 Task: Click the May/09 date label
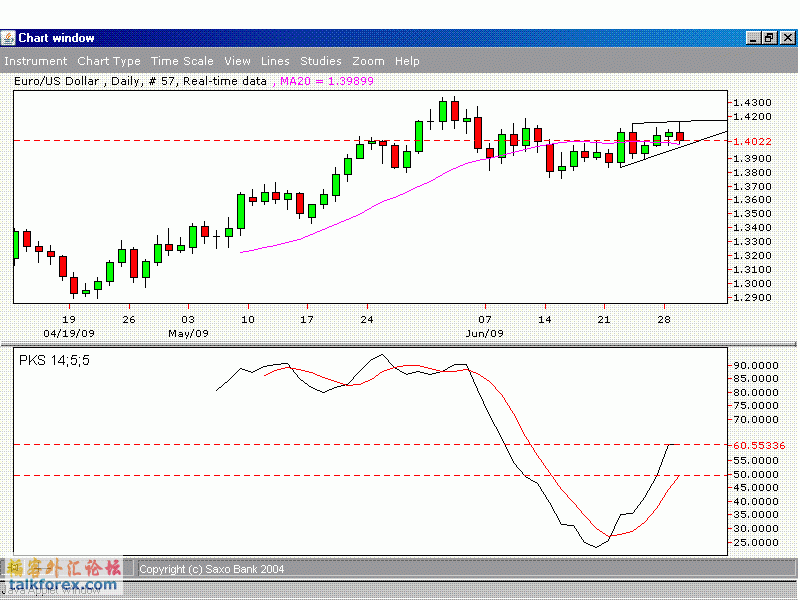click(x=188, y=334)
